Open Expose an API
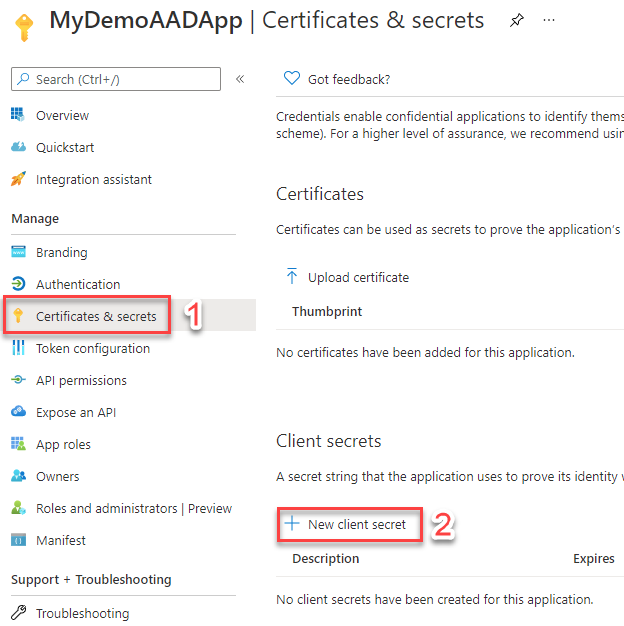The width and height of the screenshot is (624, 626). click(x=76, y=412)
